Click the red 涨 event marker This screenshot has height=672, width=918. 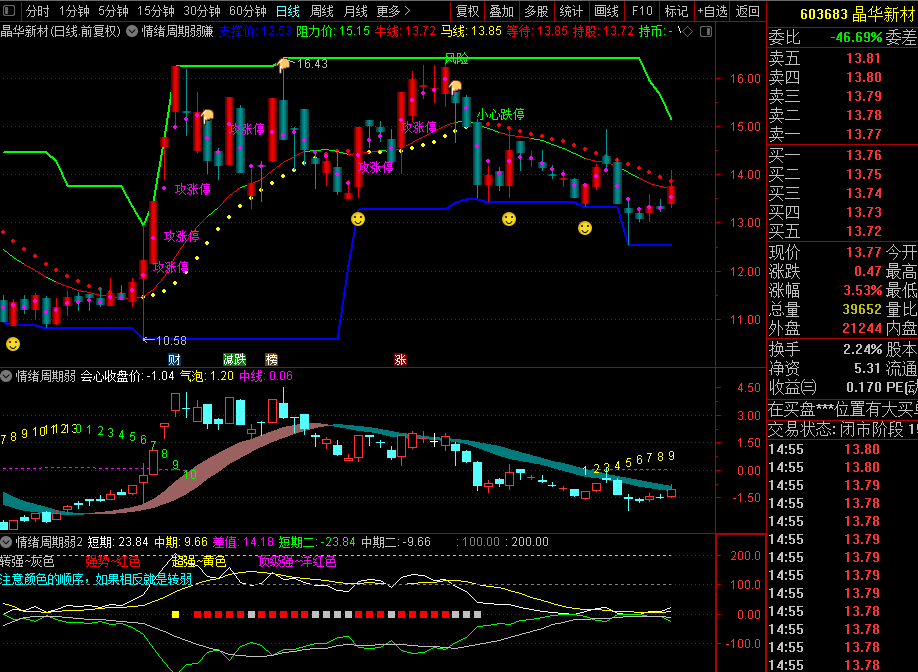(400, 359)
